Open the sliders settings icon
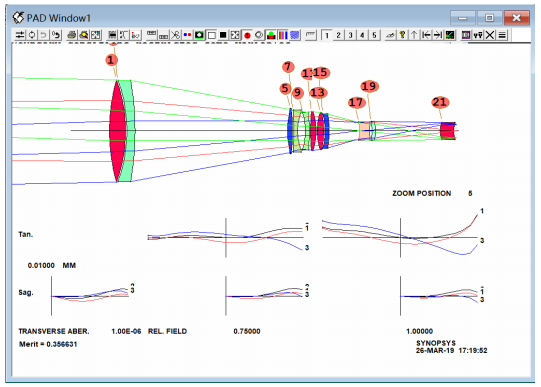Viewport: 541px width, 387px height. click(20, 35)
